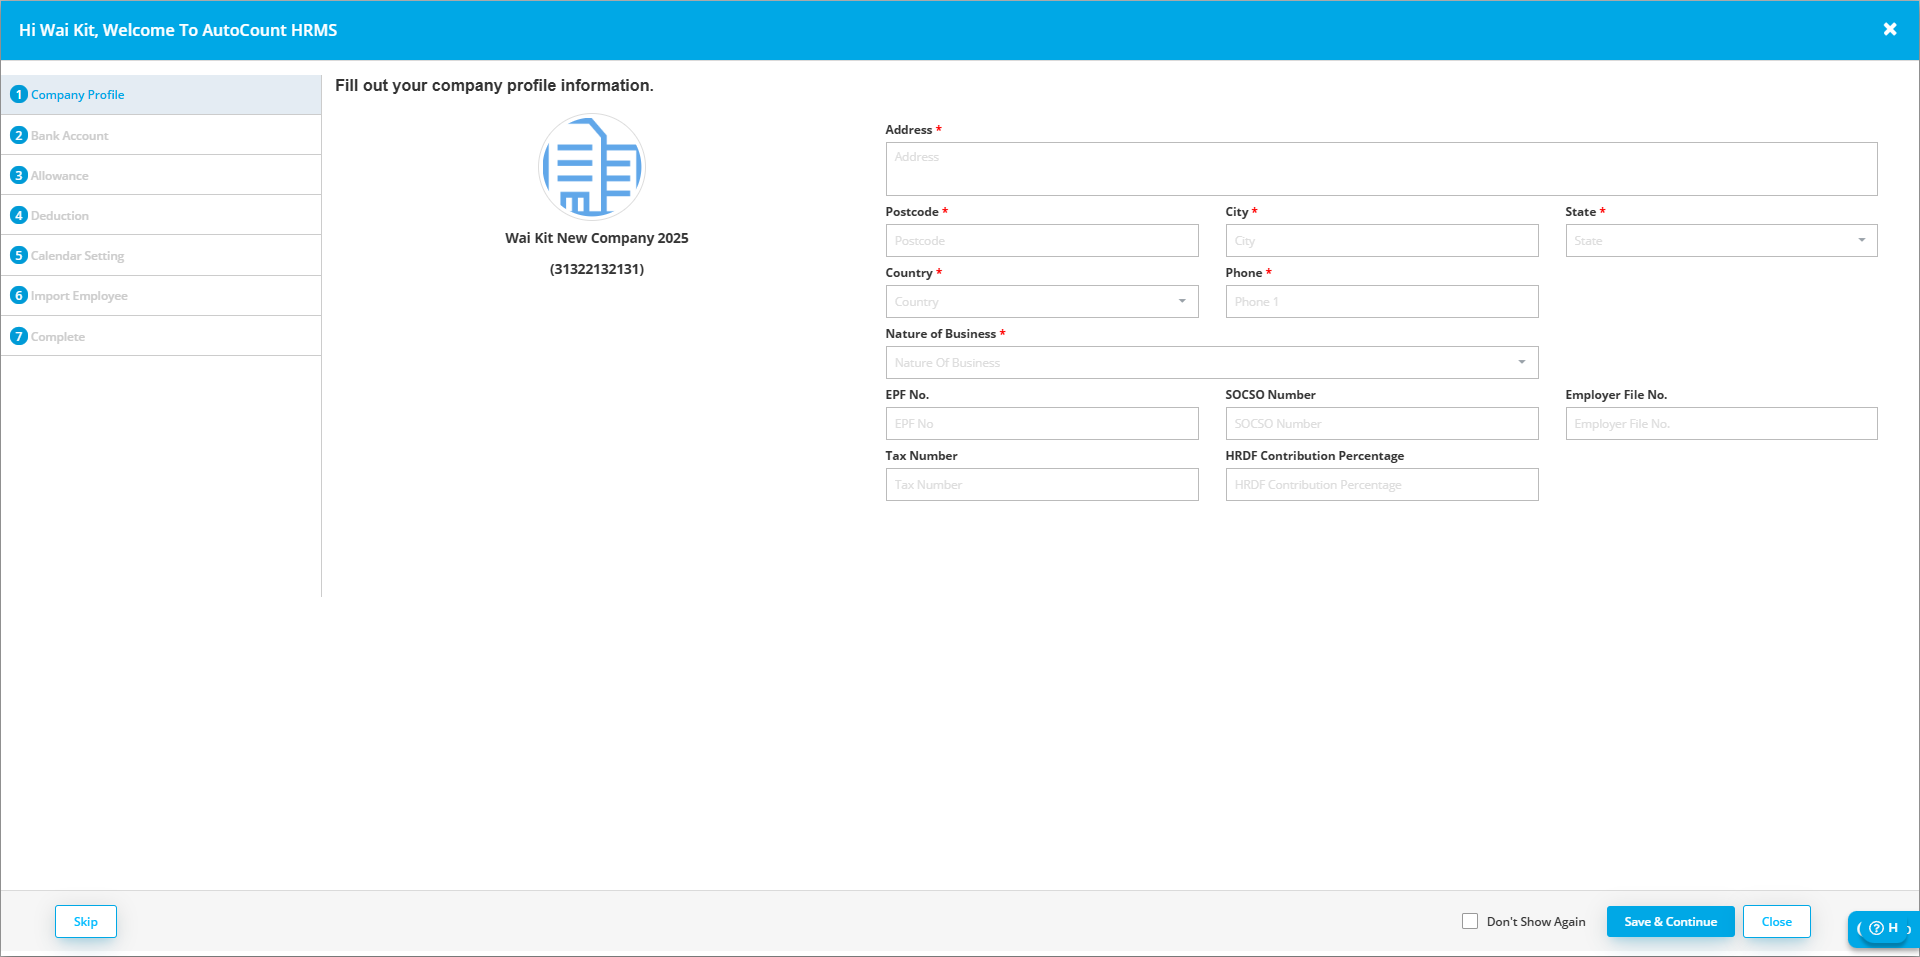The height and width of the screenshot is (957, 1920).
Task: Go to the Allowance step
Action: tap(161, 175)
